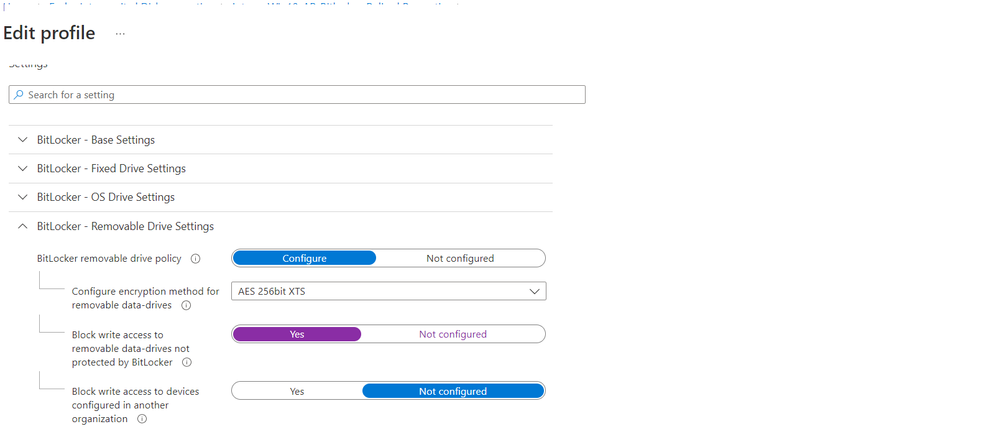Set BitLocker removable drive policy to Not configured
Screen dimensions: 999x429
[460, 258]
